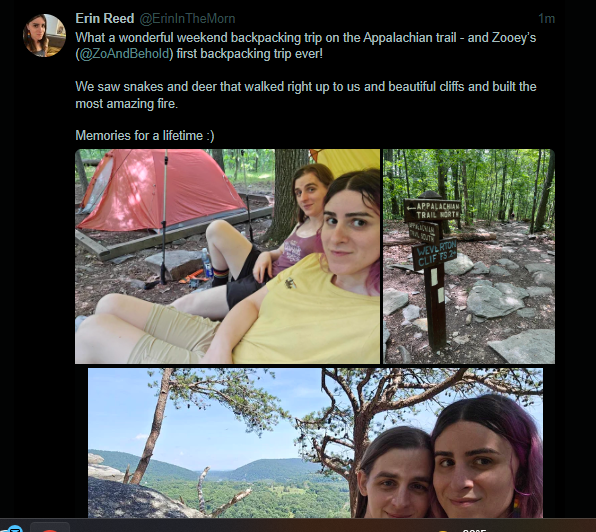Viewport: 596px width, 532px height.
Task: Open the red app icon in the taskbar
Action: (x=49, y=529)
